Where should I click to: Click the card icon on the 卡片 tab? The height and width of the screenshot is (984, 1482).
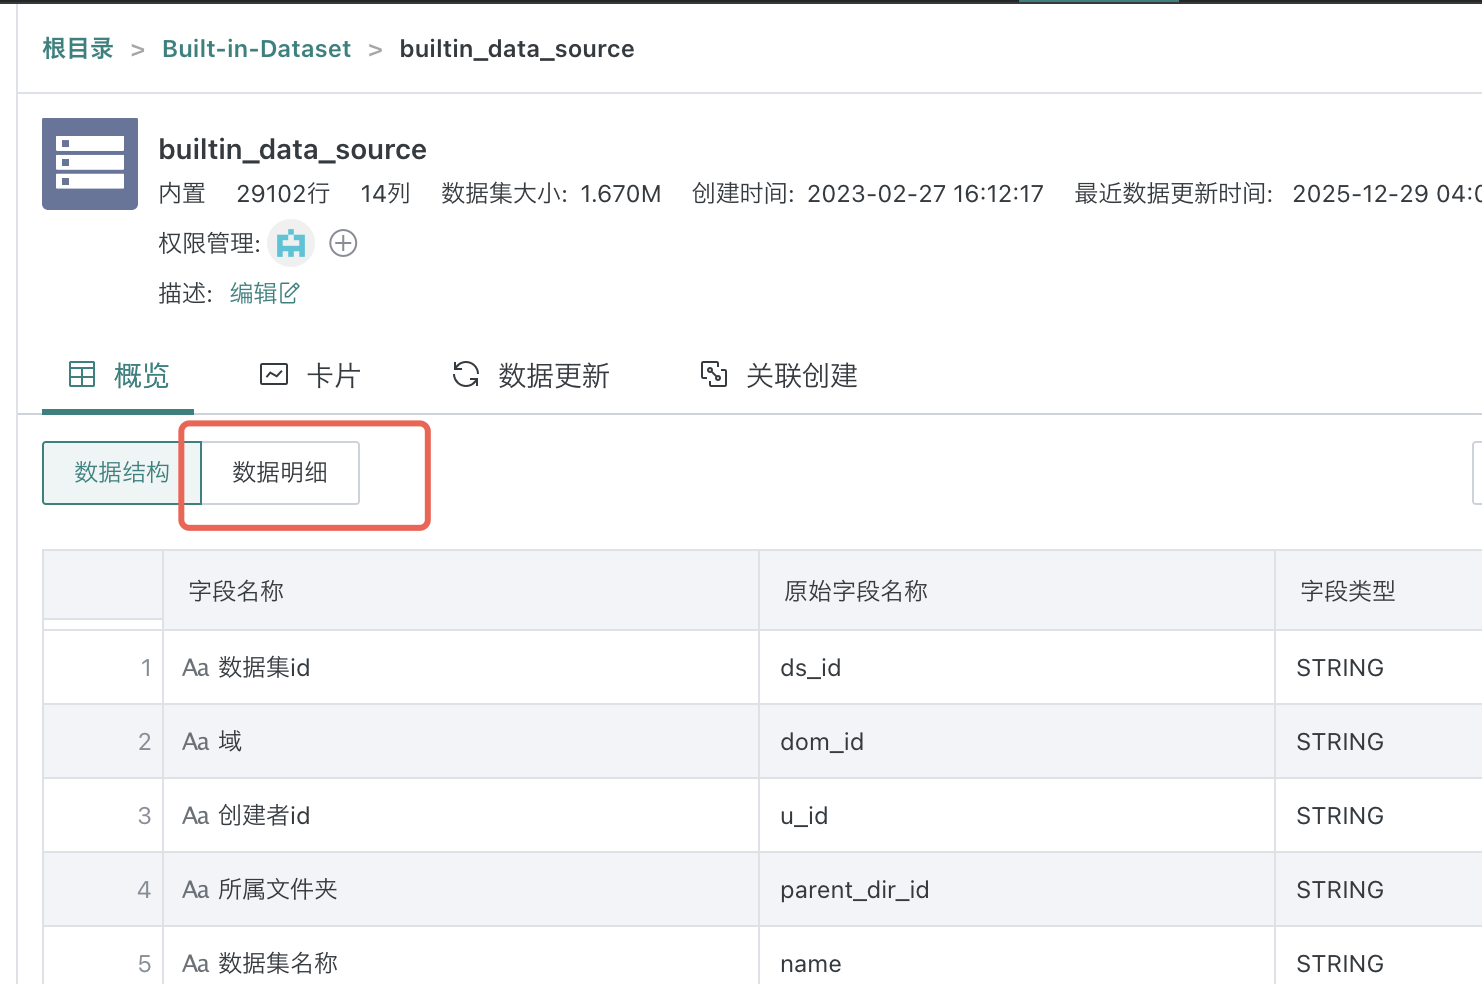[x=274, y=374]
